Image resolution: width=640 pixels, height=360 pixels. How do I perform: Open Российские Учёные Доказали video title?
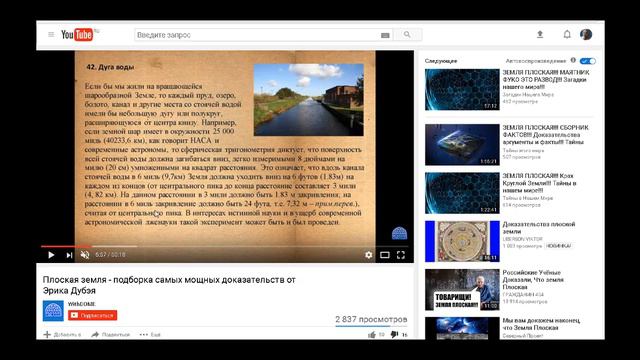533,280
